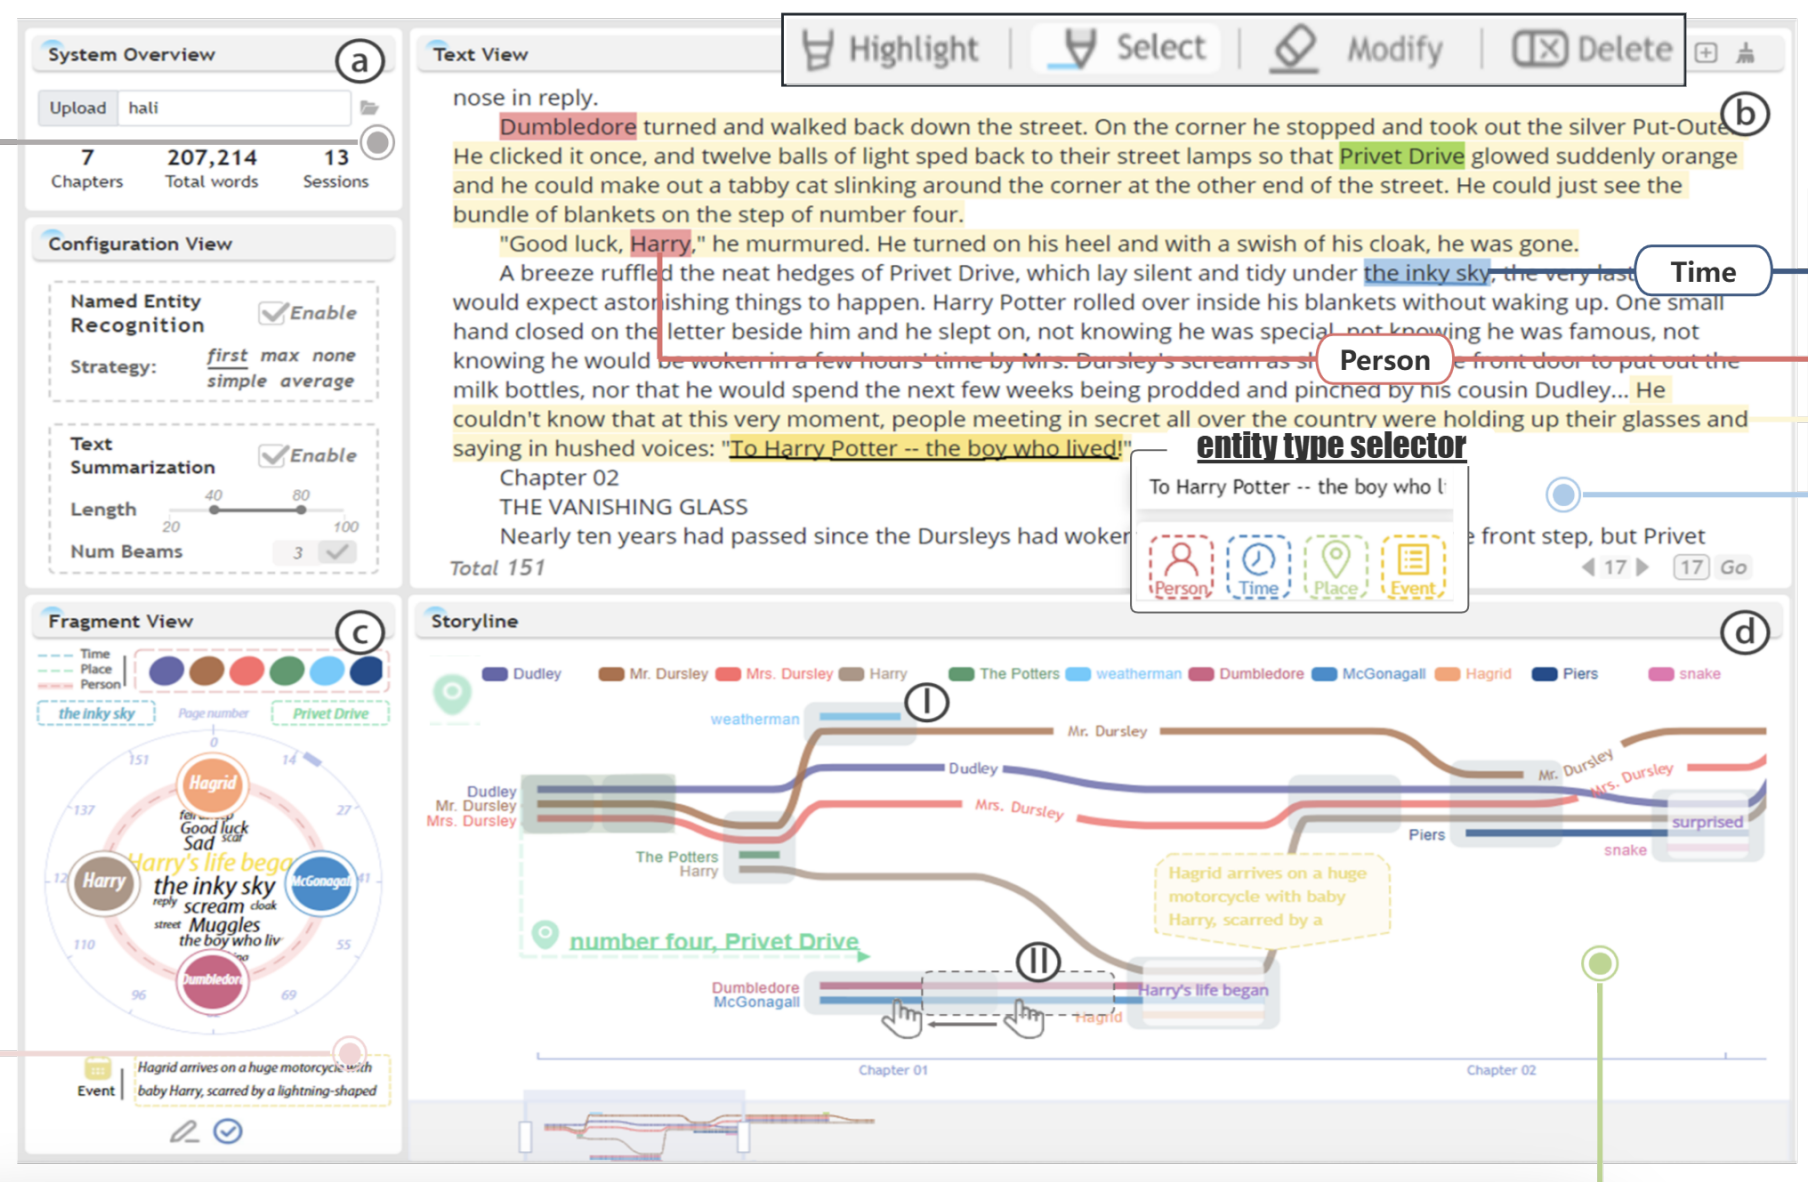Screen dimensions: 1808x1182
Task: Click the left brush handle in storyline minimap
Action: (x=525, y=1137)
